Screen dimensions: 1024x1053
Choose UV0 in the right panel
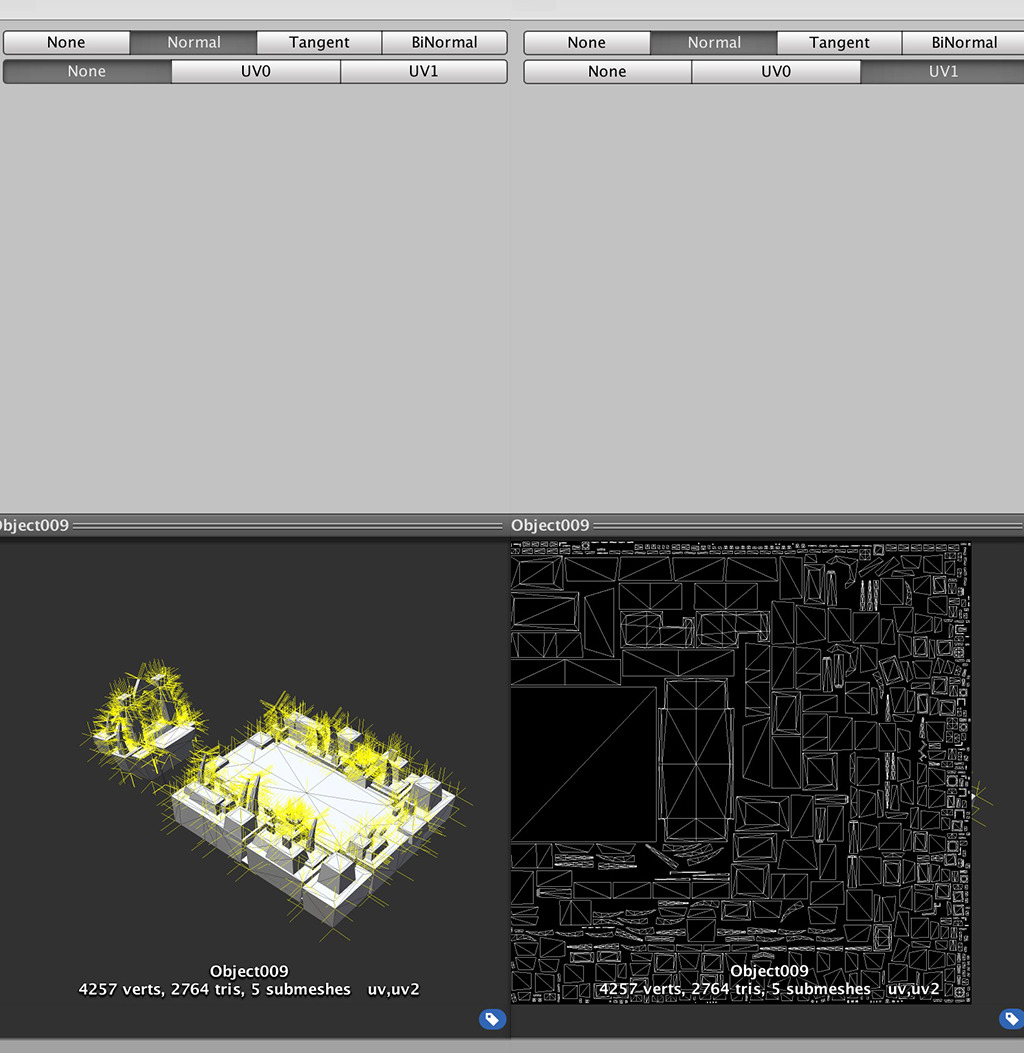point(776,72)
